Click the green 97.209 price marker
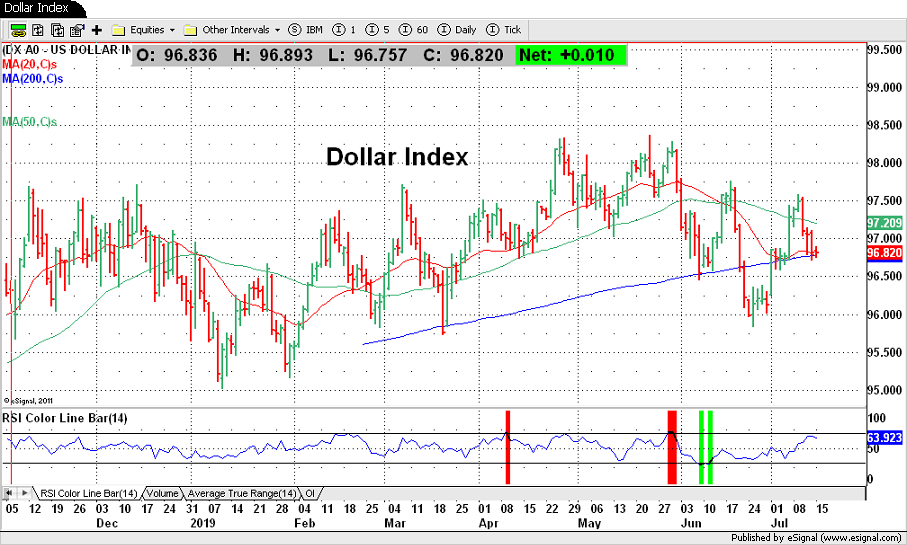This screenshot has width=907, height=545. tap(884, 223)
